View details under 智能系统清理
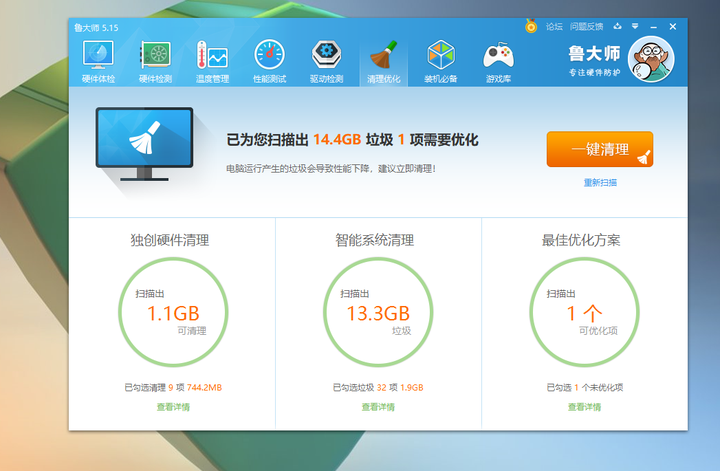The image size is (720, 471). tap(378, 407)
